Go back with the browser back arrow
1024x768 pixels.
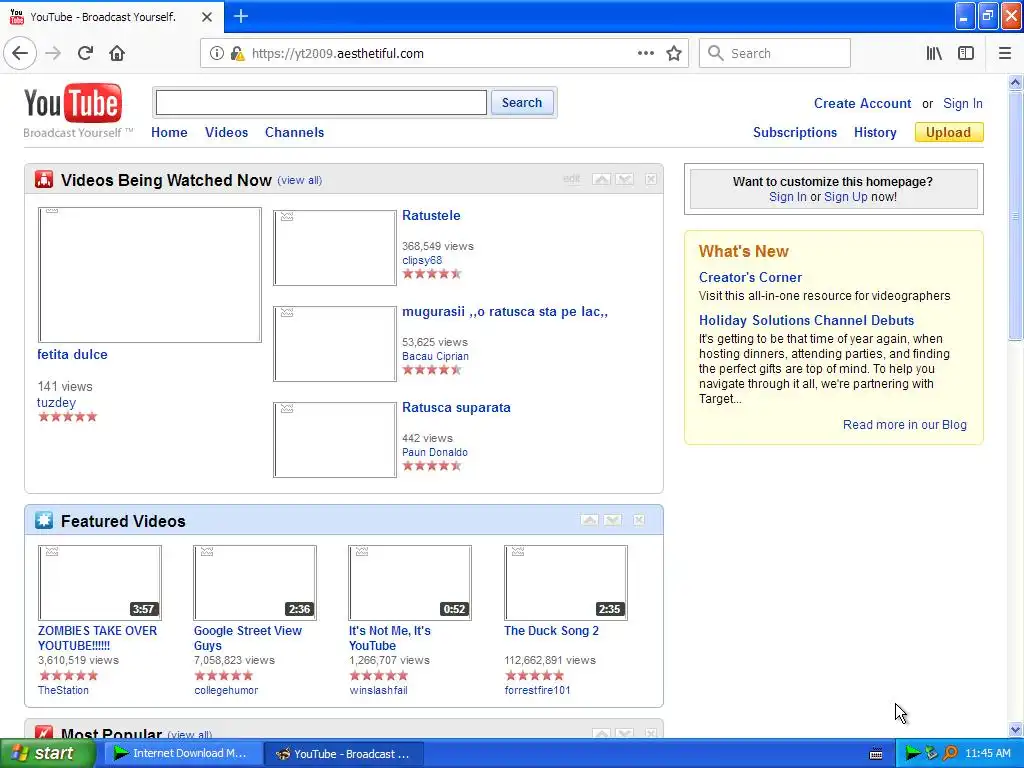click(20, 53)
